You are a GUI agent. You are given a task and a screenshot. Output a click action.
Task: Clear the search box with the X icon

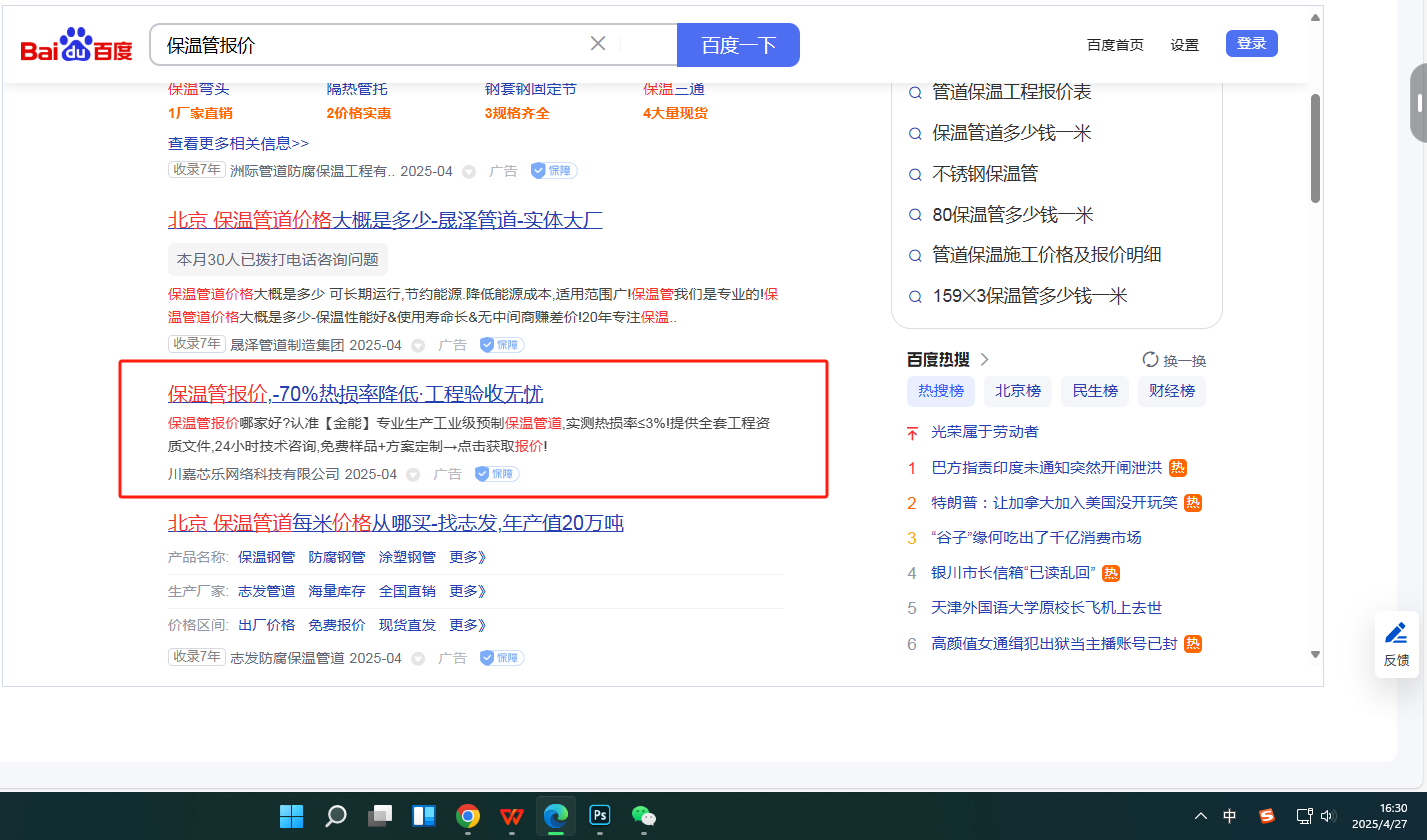point(598,44)
